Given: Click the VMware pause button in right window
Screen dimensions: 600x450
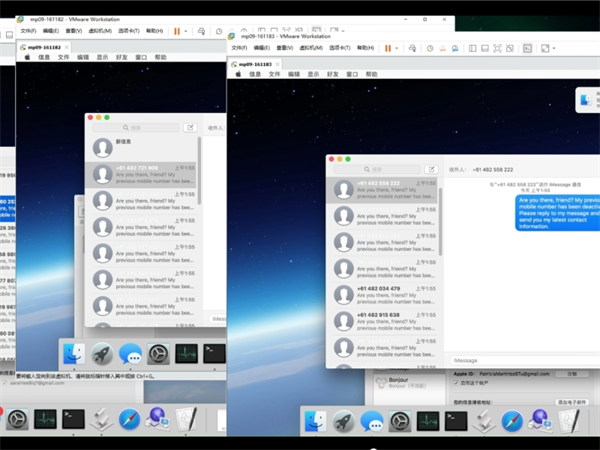Looking at the screenshot, I should (387, 47).
